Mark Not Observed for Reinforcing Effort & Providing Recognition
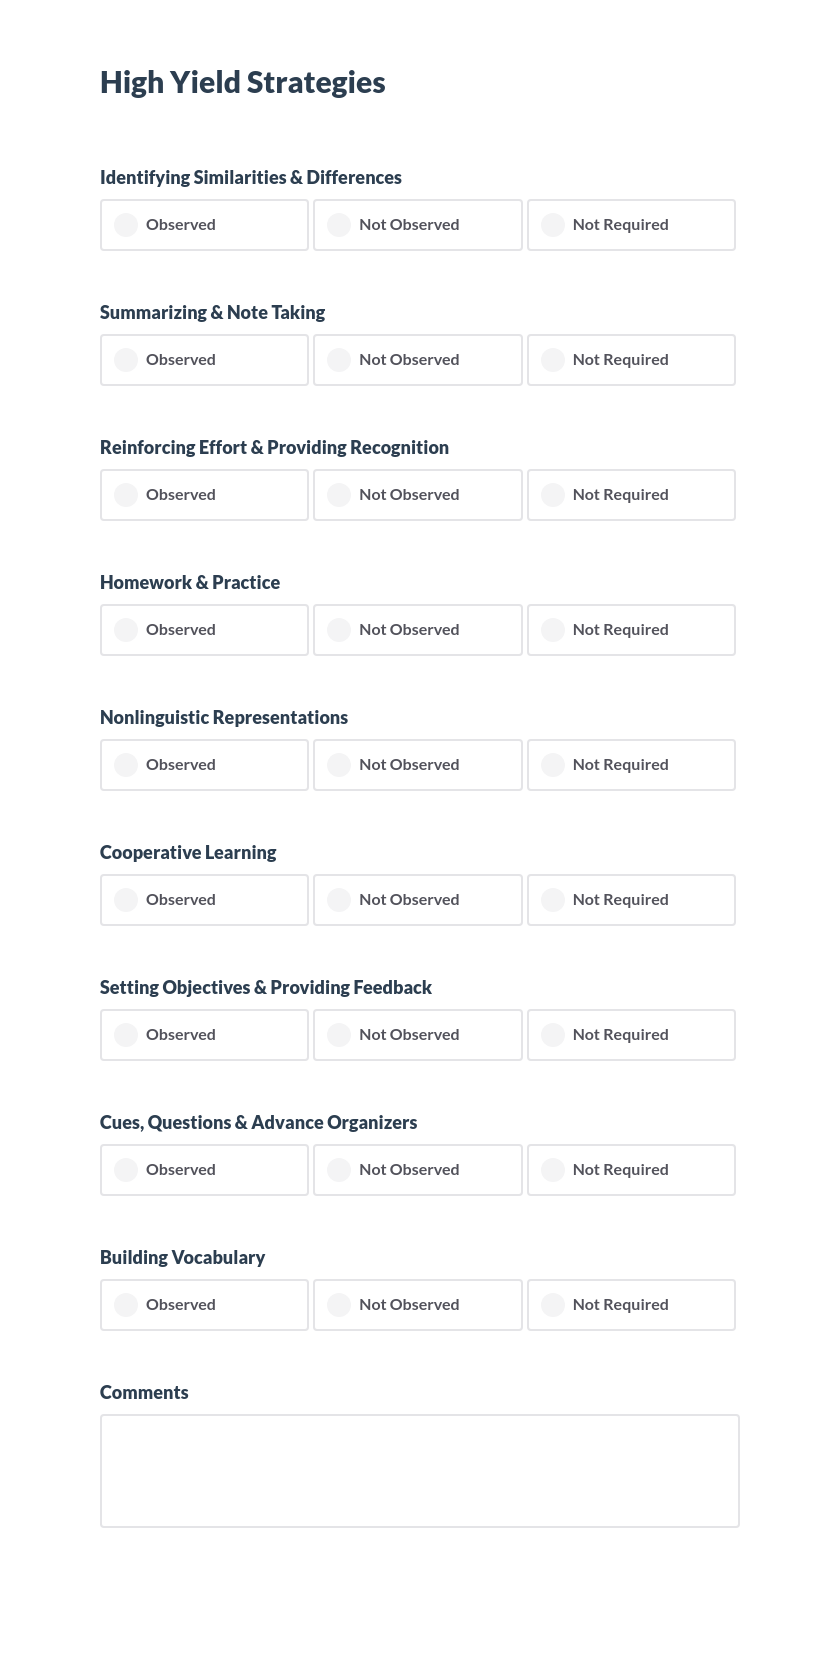Screen dimensions: 840x1680 click(417, 495)
